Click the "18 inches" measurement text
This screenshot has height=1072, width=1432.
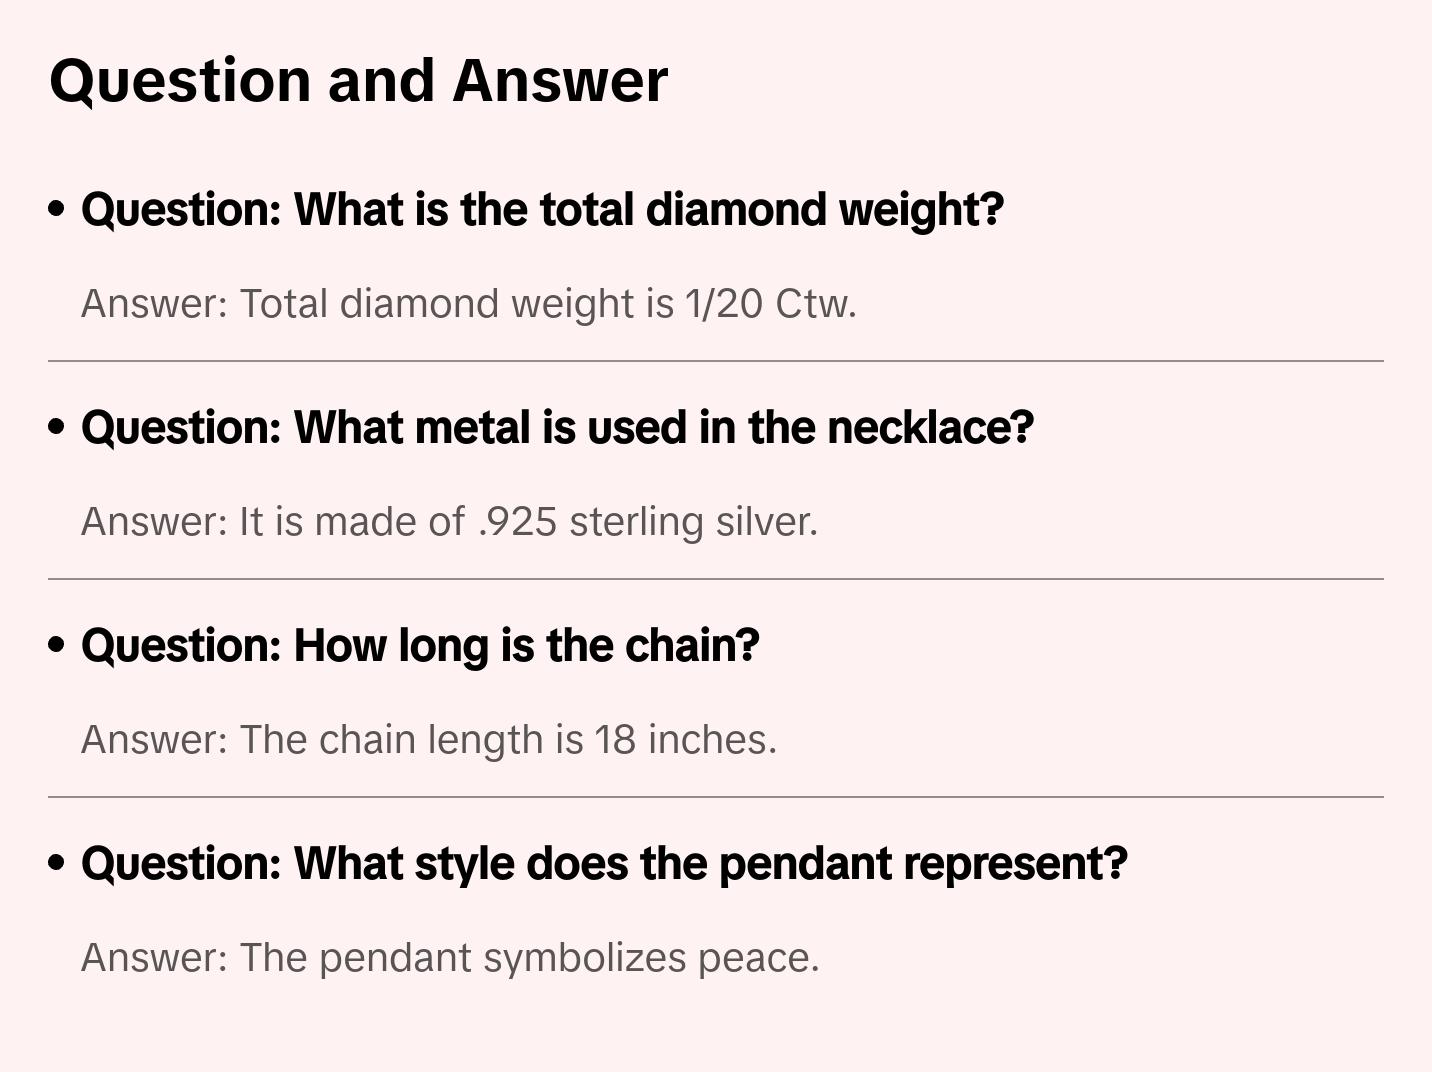tap(685, 740)
